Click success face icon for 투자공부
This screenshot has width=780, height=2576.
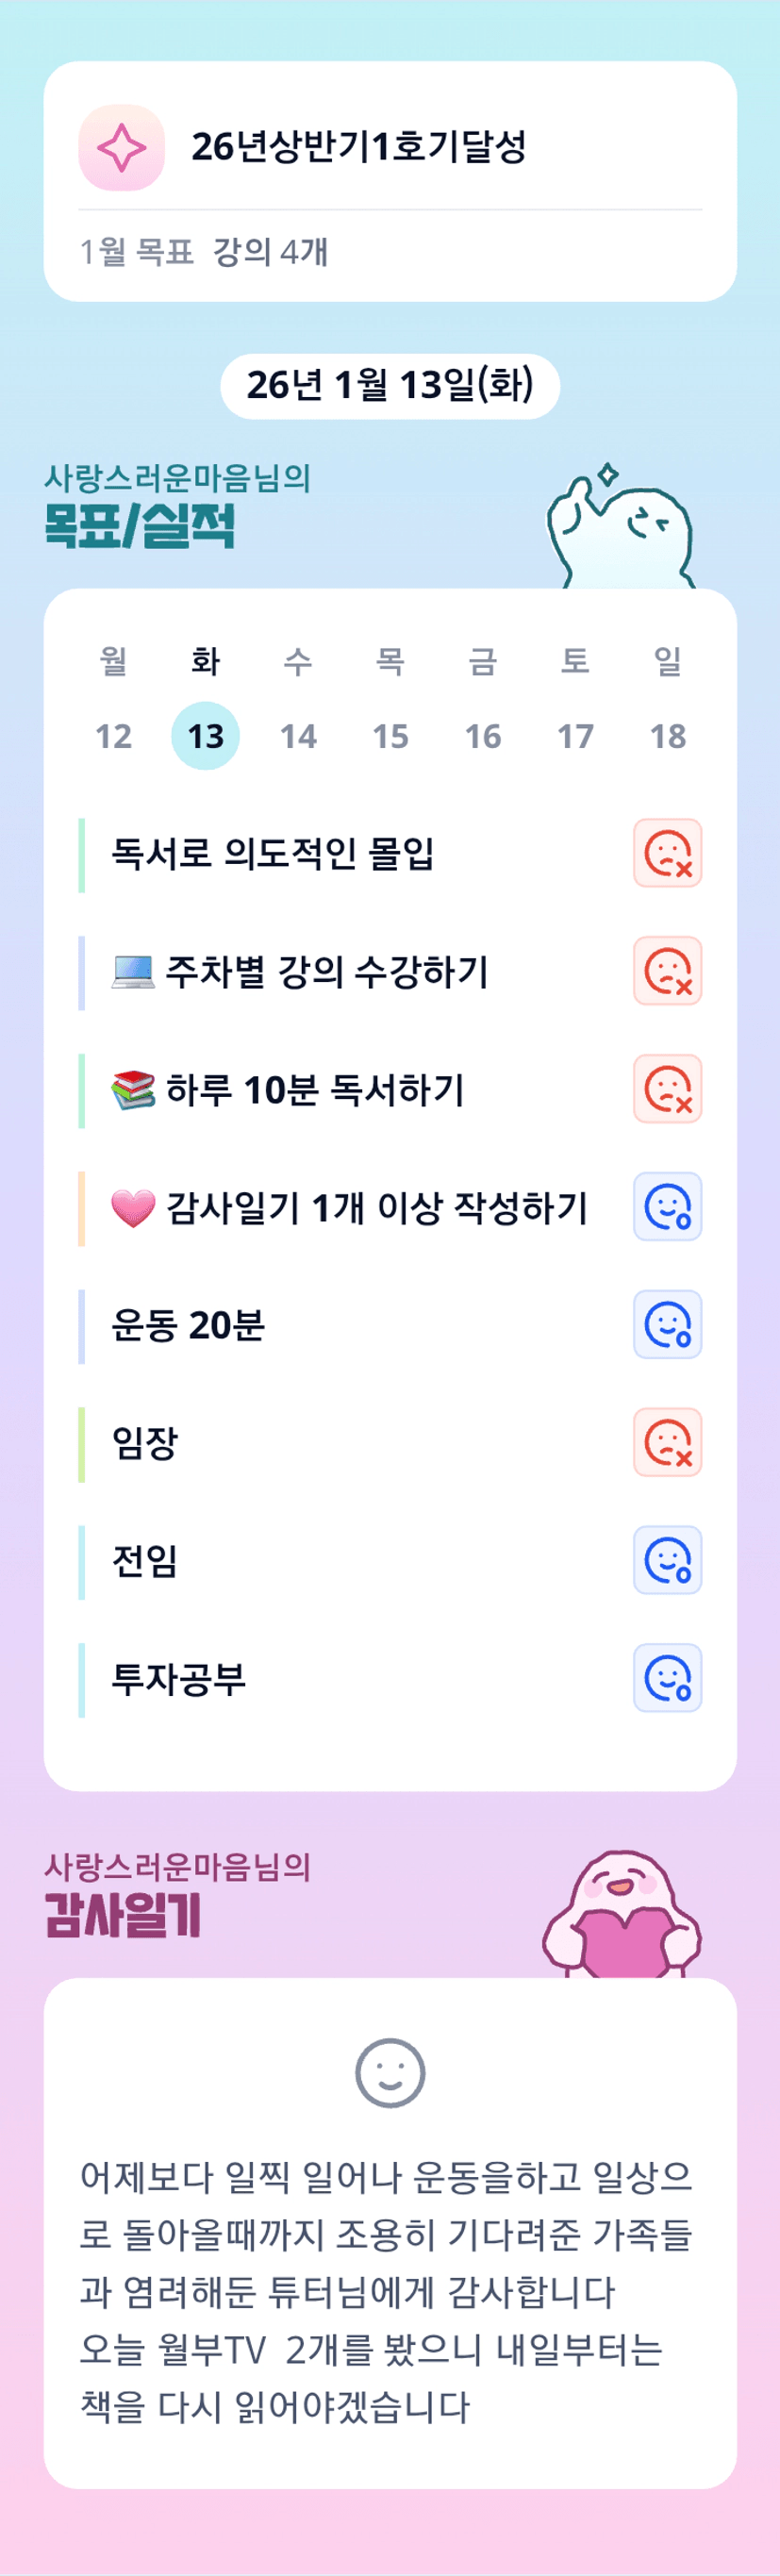click(x=667, y=1678)
